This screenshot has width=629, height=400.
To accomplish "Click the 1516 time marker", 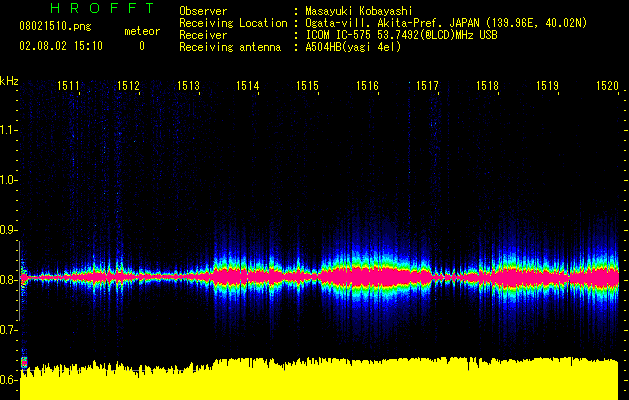I will [367, 86].
